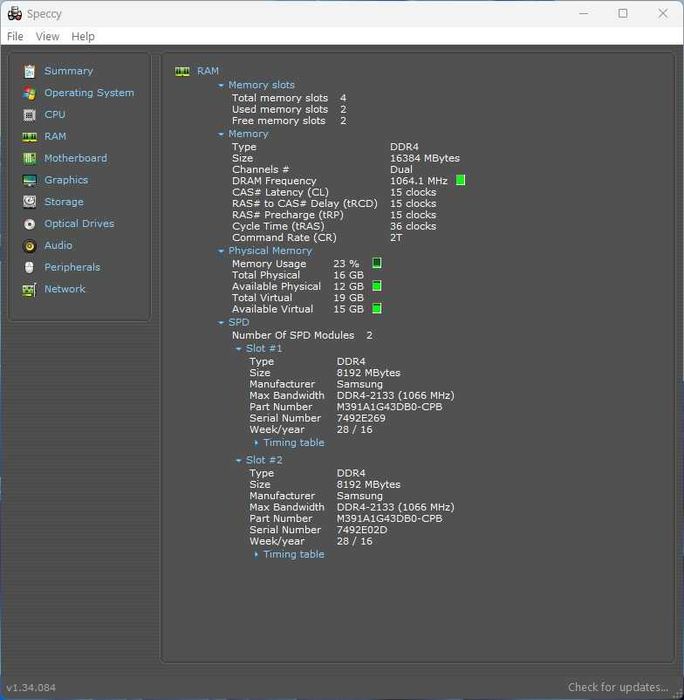The width and height of the screenshot is (684, 700).
Task: Collapse the Slot #2 SPD entry
Action: [x=238, y=460]
